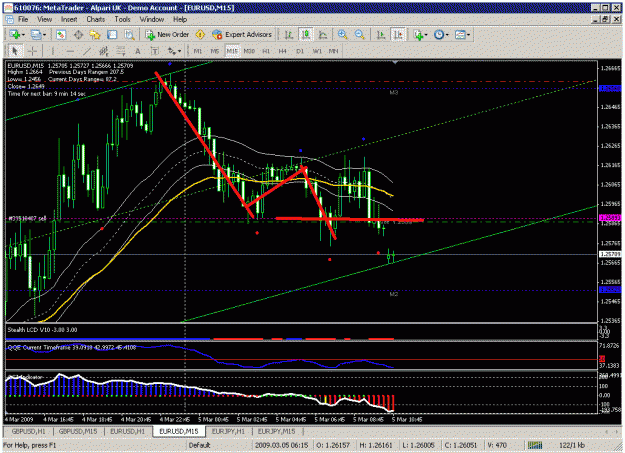625x453 pixels.
Task: Click the Expert Advisors button
Action: (242, 35)
